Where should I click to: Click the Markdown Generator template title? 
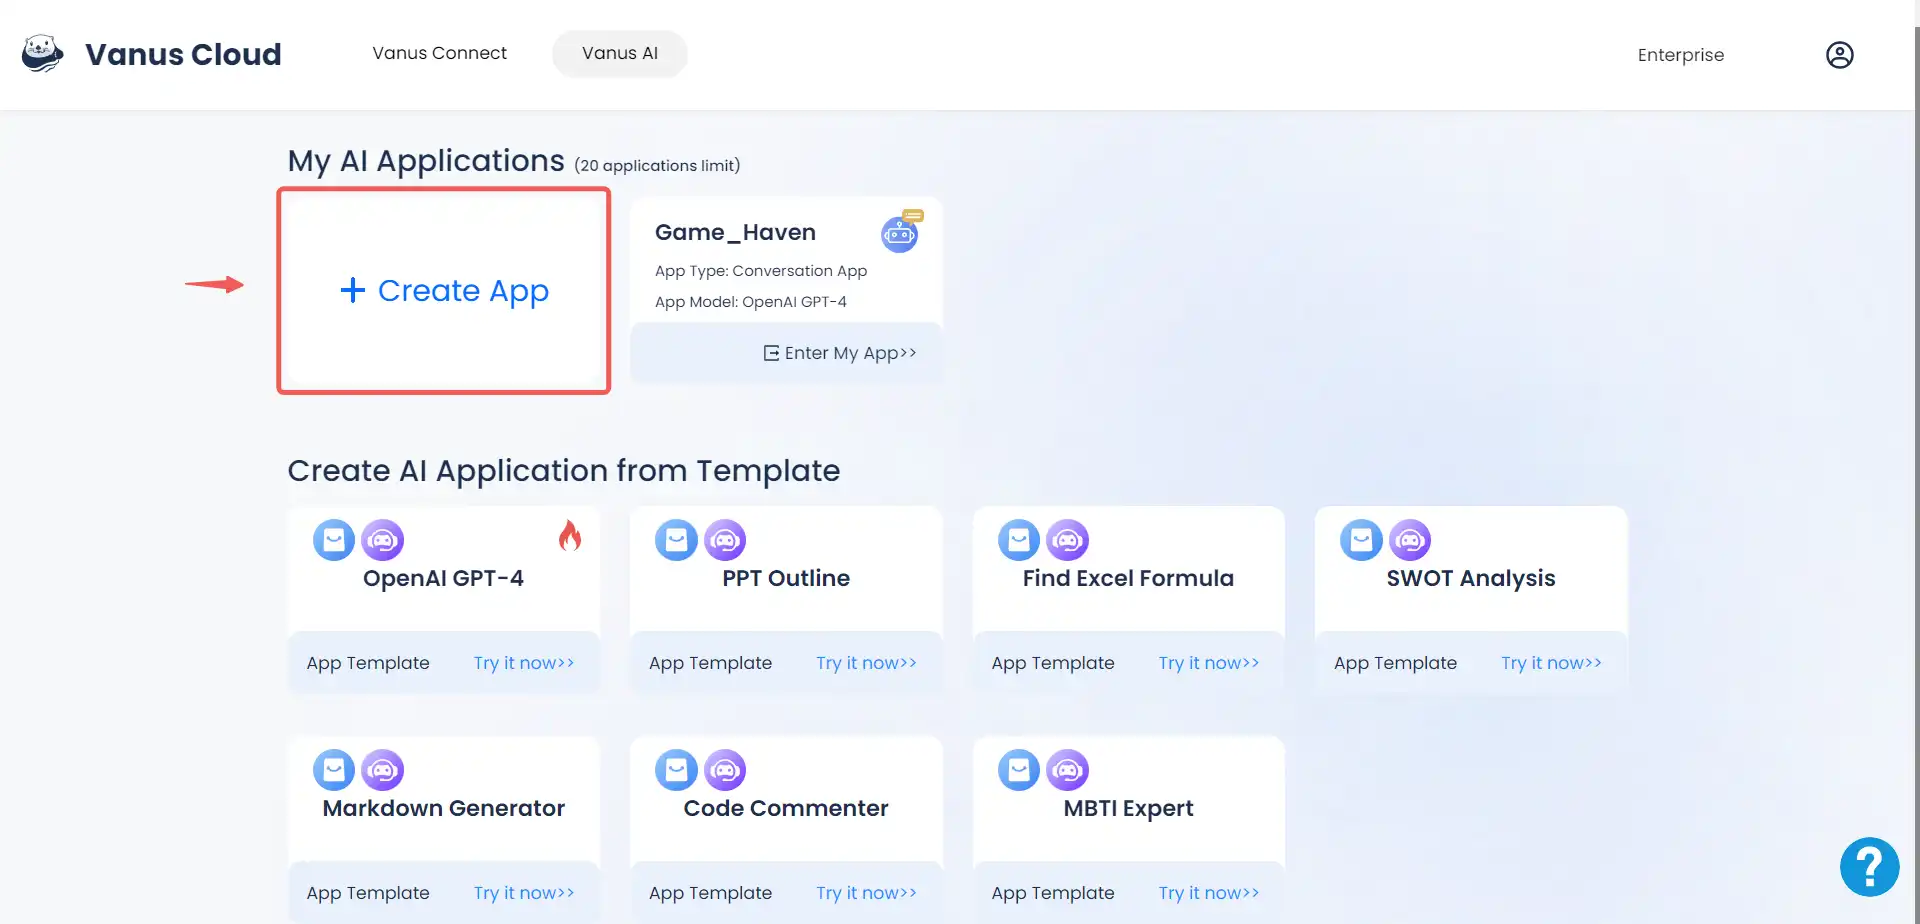coord(443,808)
